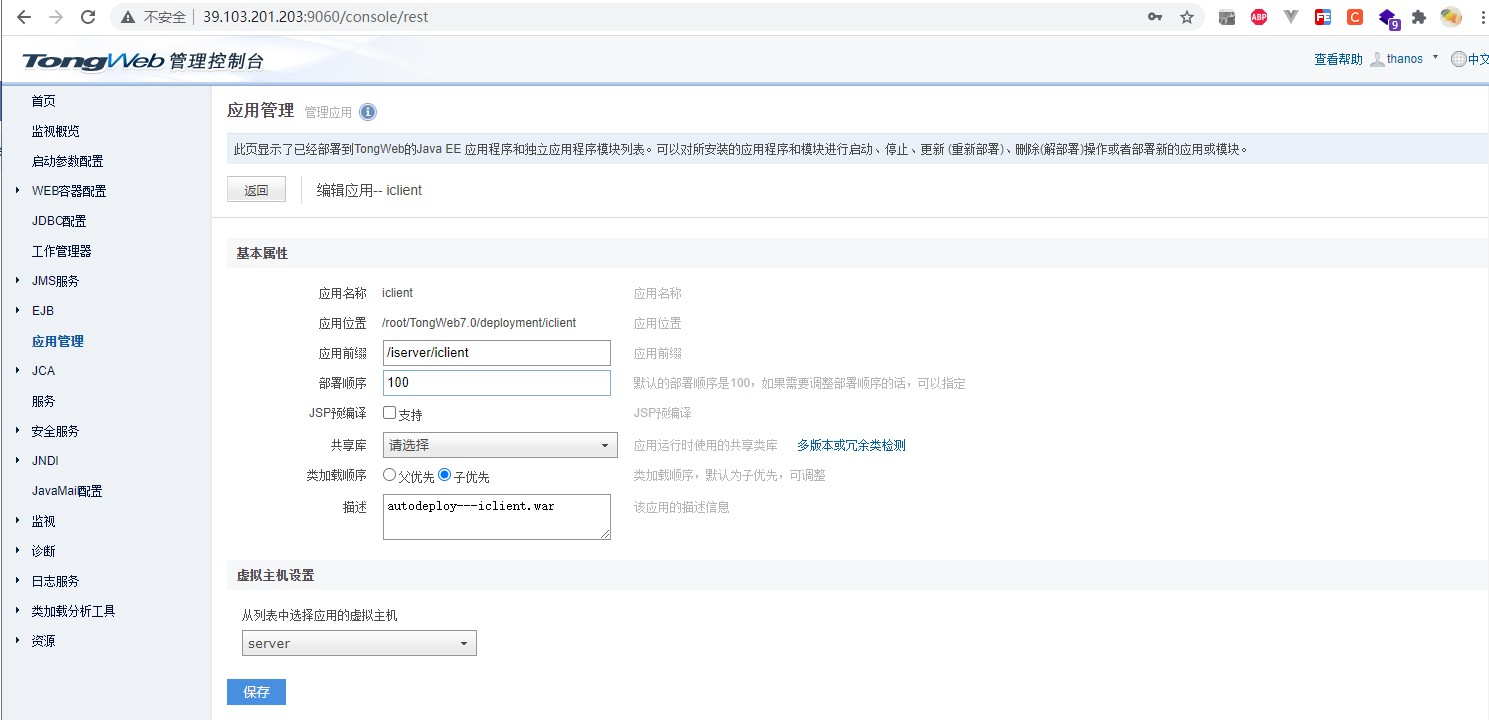Reload the page with refresh icon
Screen dimensions: 1489x720
(88, 17)
